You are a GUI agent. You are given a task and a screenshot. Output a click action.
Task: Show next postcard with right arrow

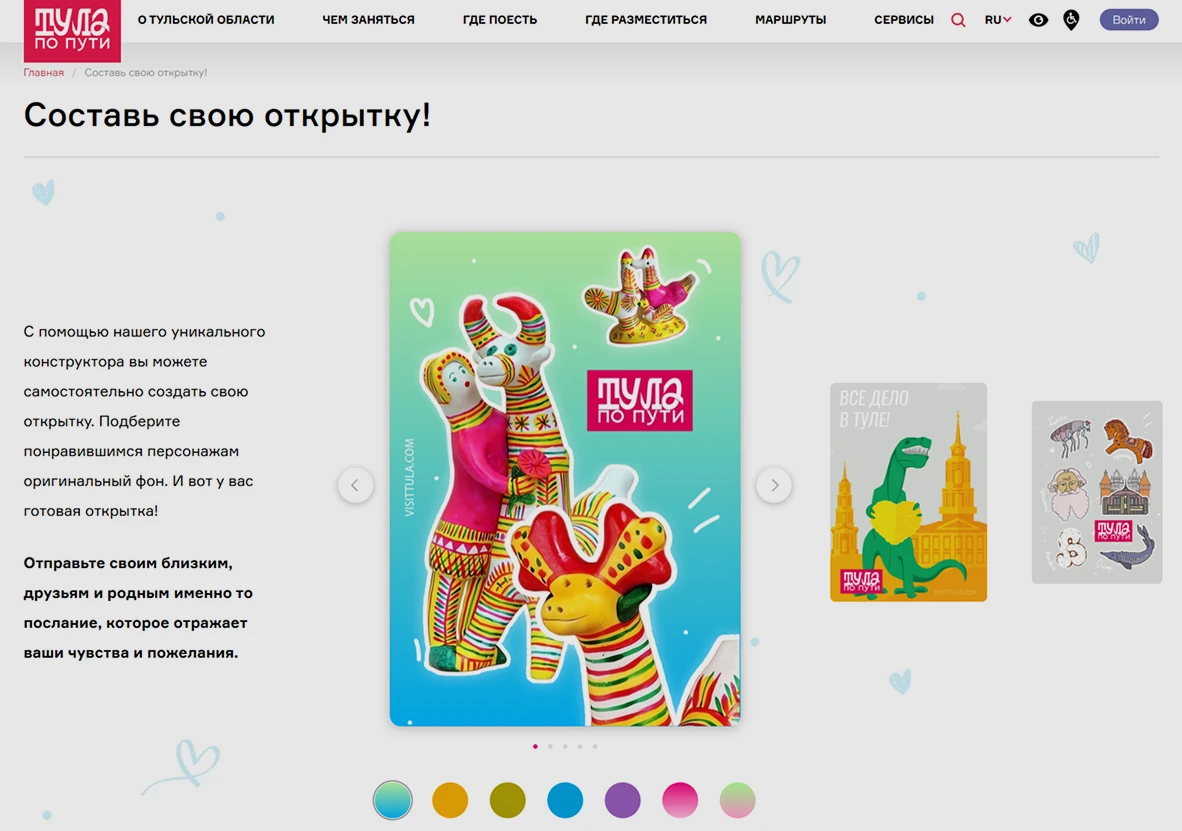774,485
